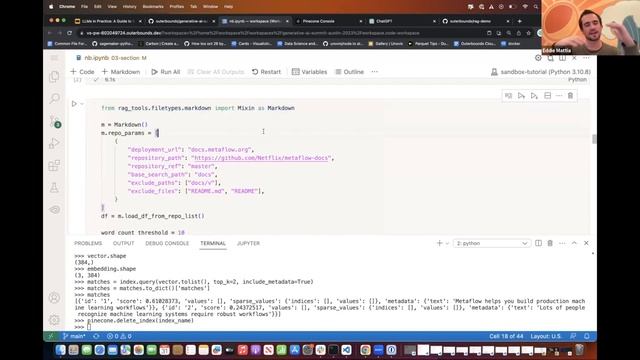
Task: Open more cell actions ellipsis
Action: 559,96
